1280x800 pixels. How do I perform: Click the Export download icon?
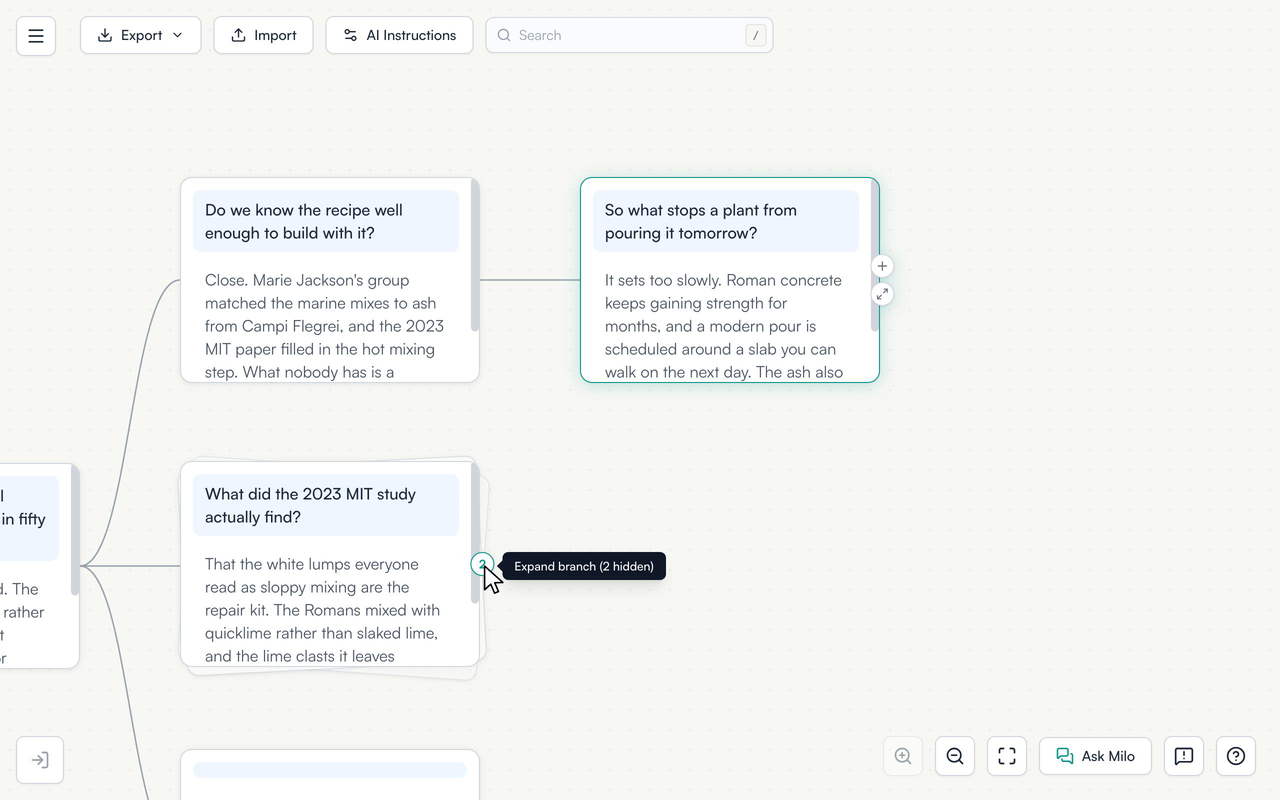click(x=105, y=35)
